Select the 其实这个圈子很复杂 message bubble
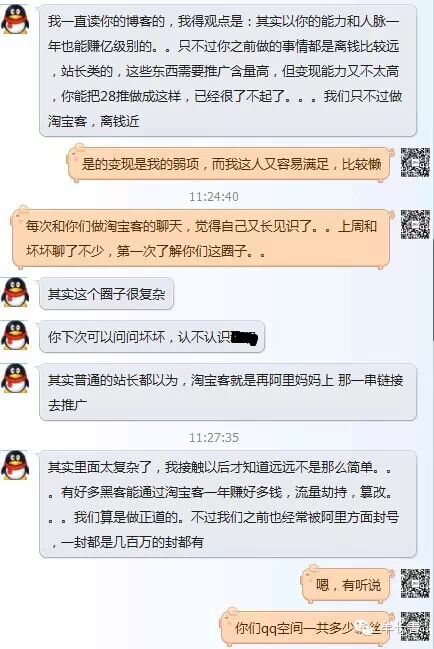Viewport: 434px width, 649px height. pos(106,294)
